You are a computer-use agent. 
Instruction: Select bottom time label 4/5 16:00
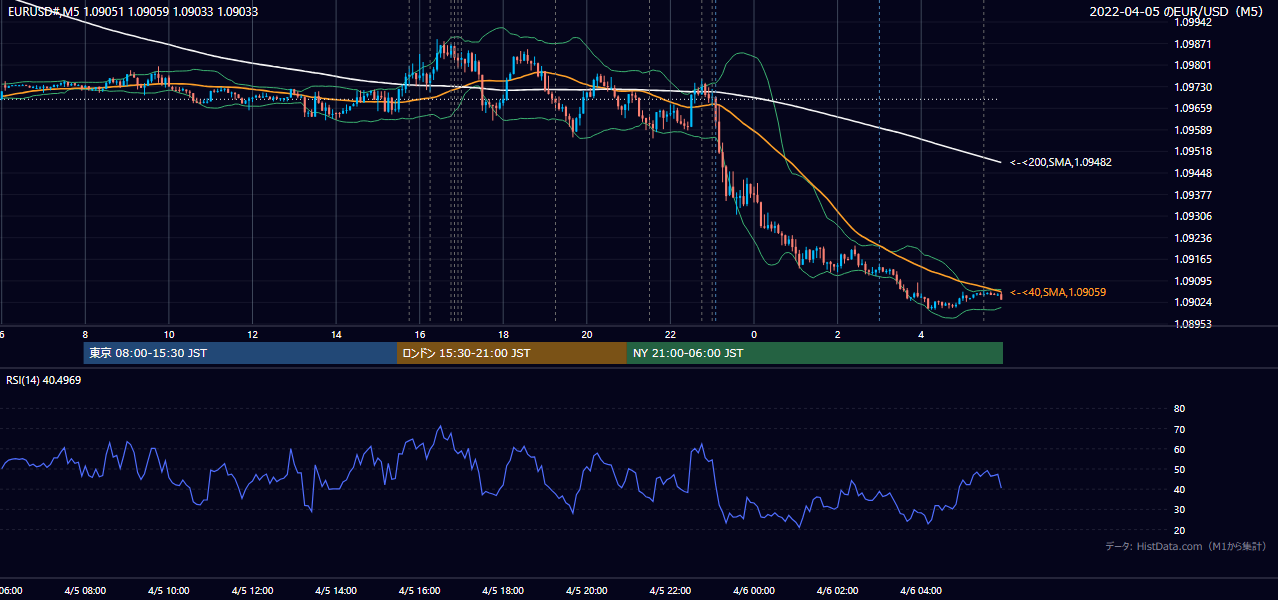[420, 591]
